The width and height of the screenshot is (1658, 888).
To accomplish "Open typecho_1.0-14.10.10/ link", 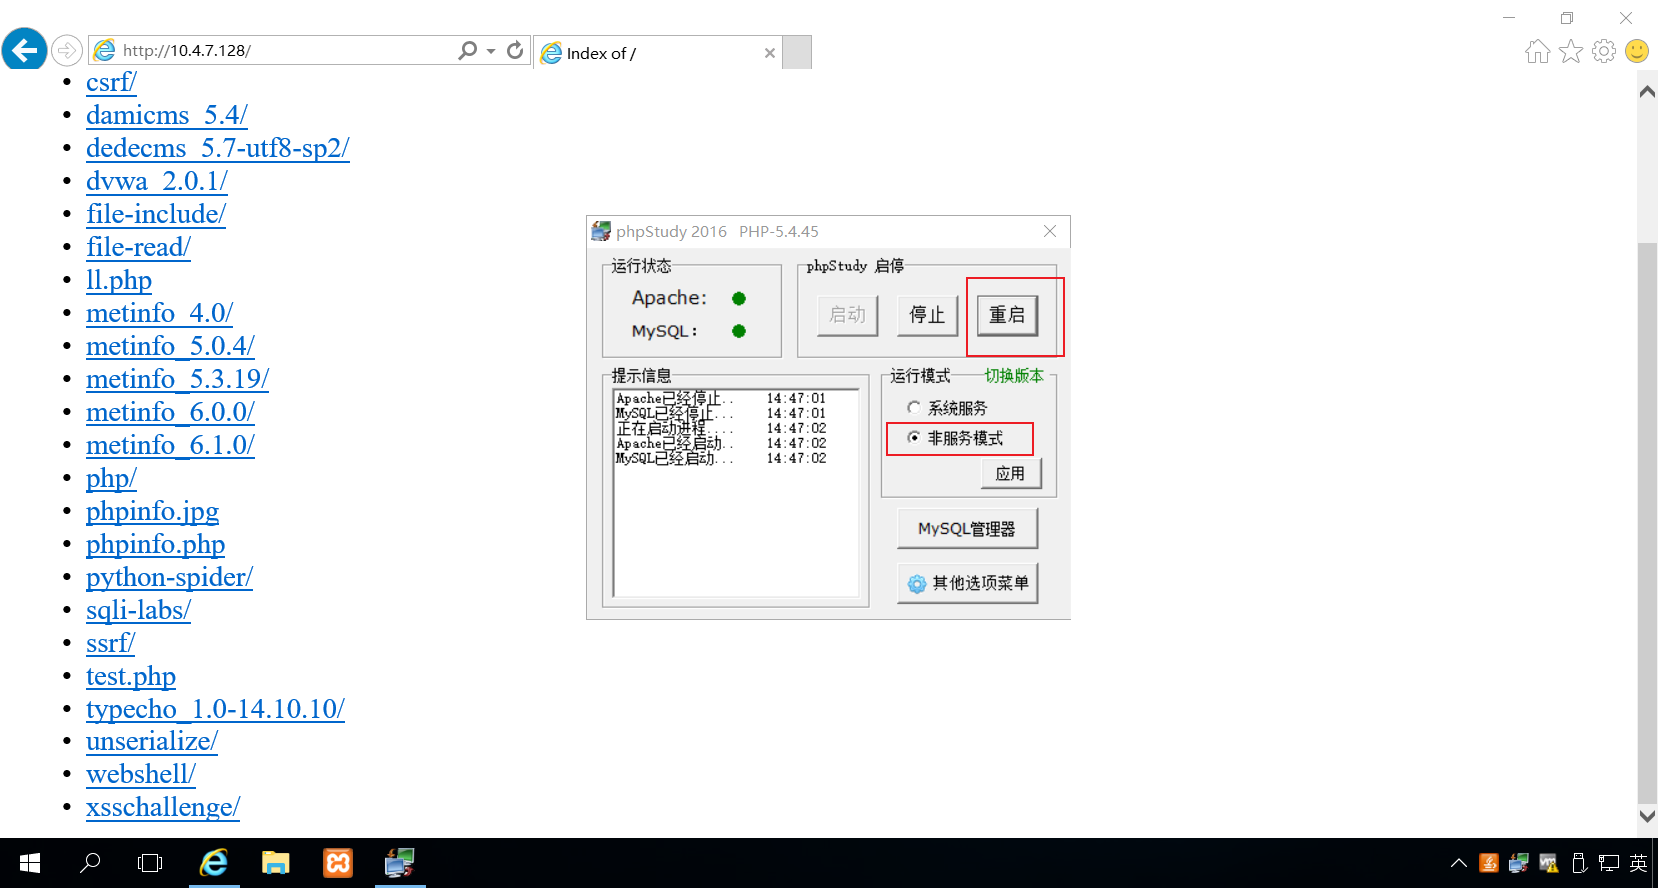I will tap(215, 709).
